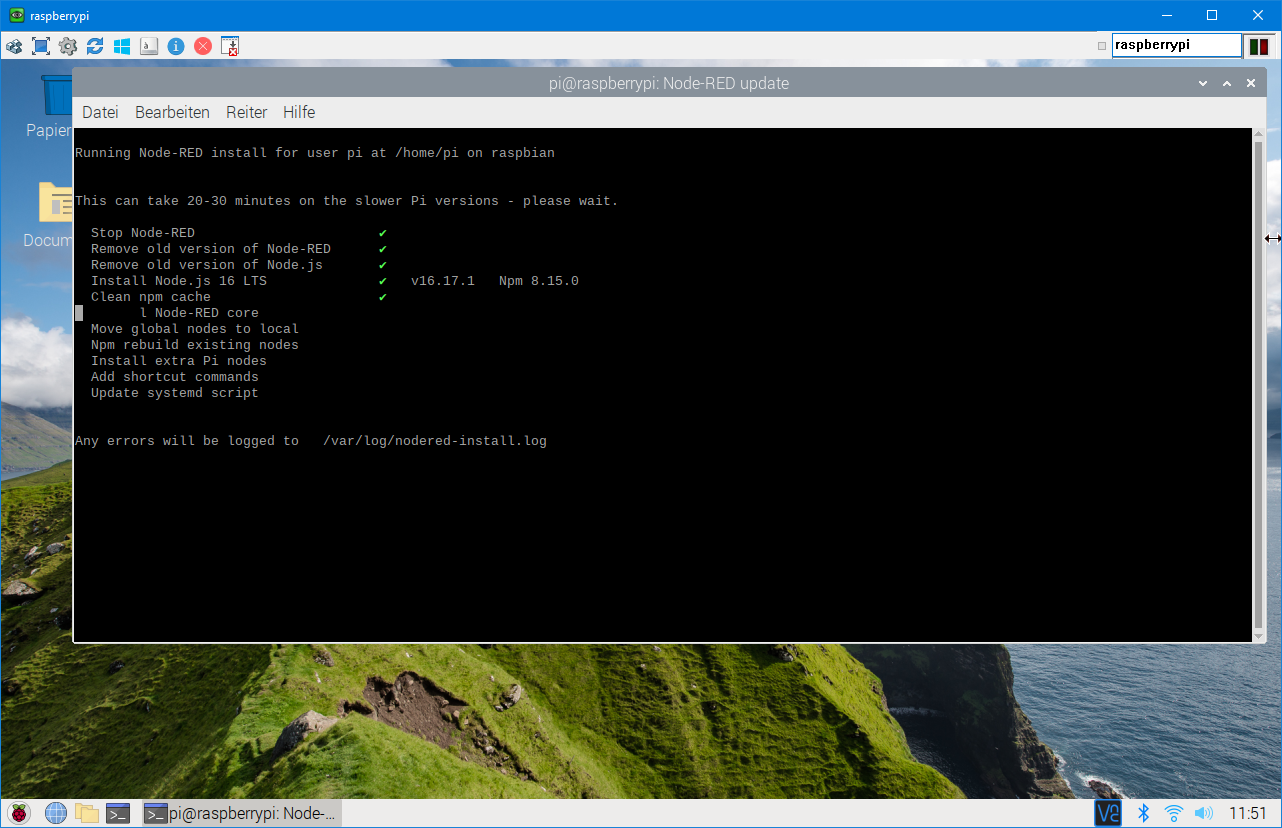The image size is (1282, 828).
Task: Maximize the Node-RED update terminal window
Action: 1227,84
